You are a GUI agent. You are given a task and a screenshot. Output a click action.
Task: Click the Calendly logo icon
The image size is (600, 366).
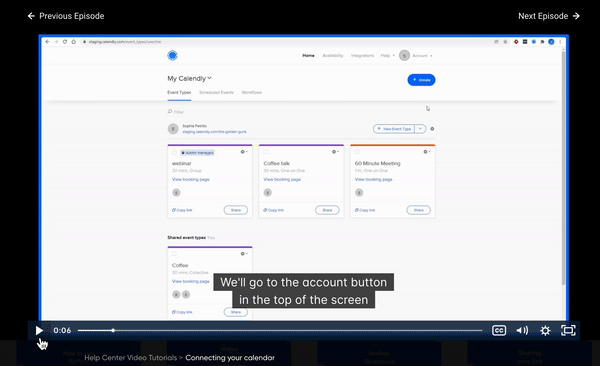click(x=173, y=56)
